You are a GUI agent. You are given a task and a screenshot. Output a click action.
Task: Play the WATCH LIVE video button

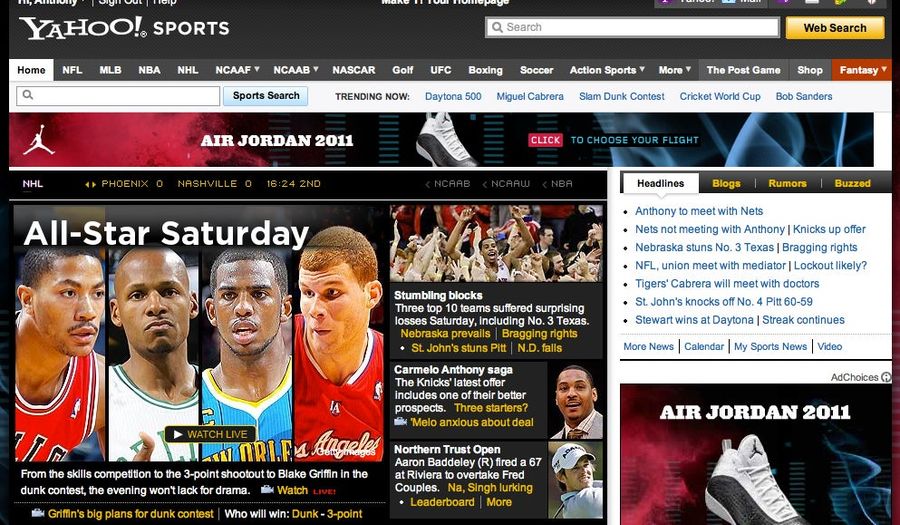point(211,434)
